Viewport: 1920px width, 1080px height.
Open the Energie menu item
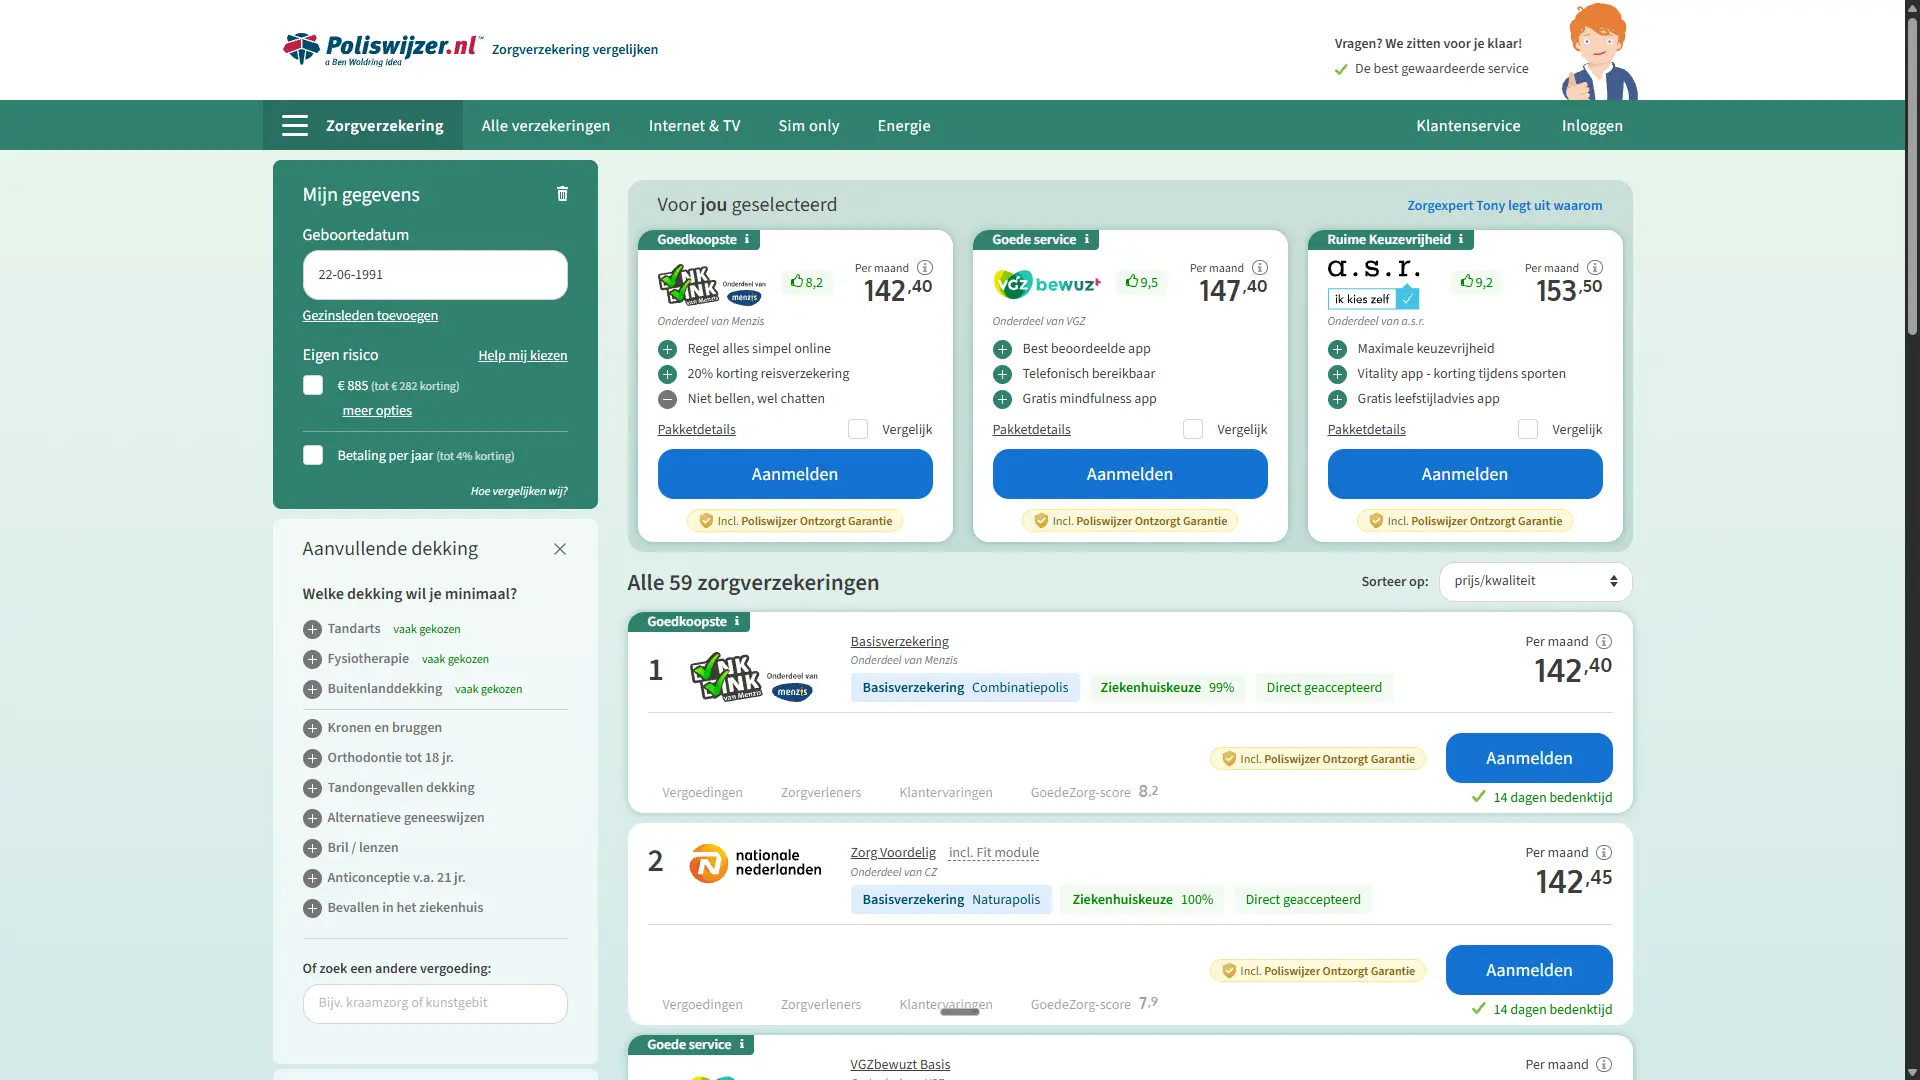click(904, 126)
